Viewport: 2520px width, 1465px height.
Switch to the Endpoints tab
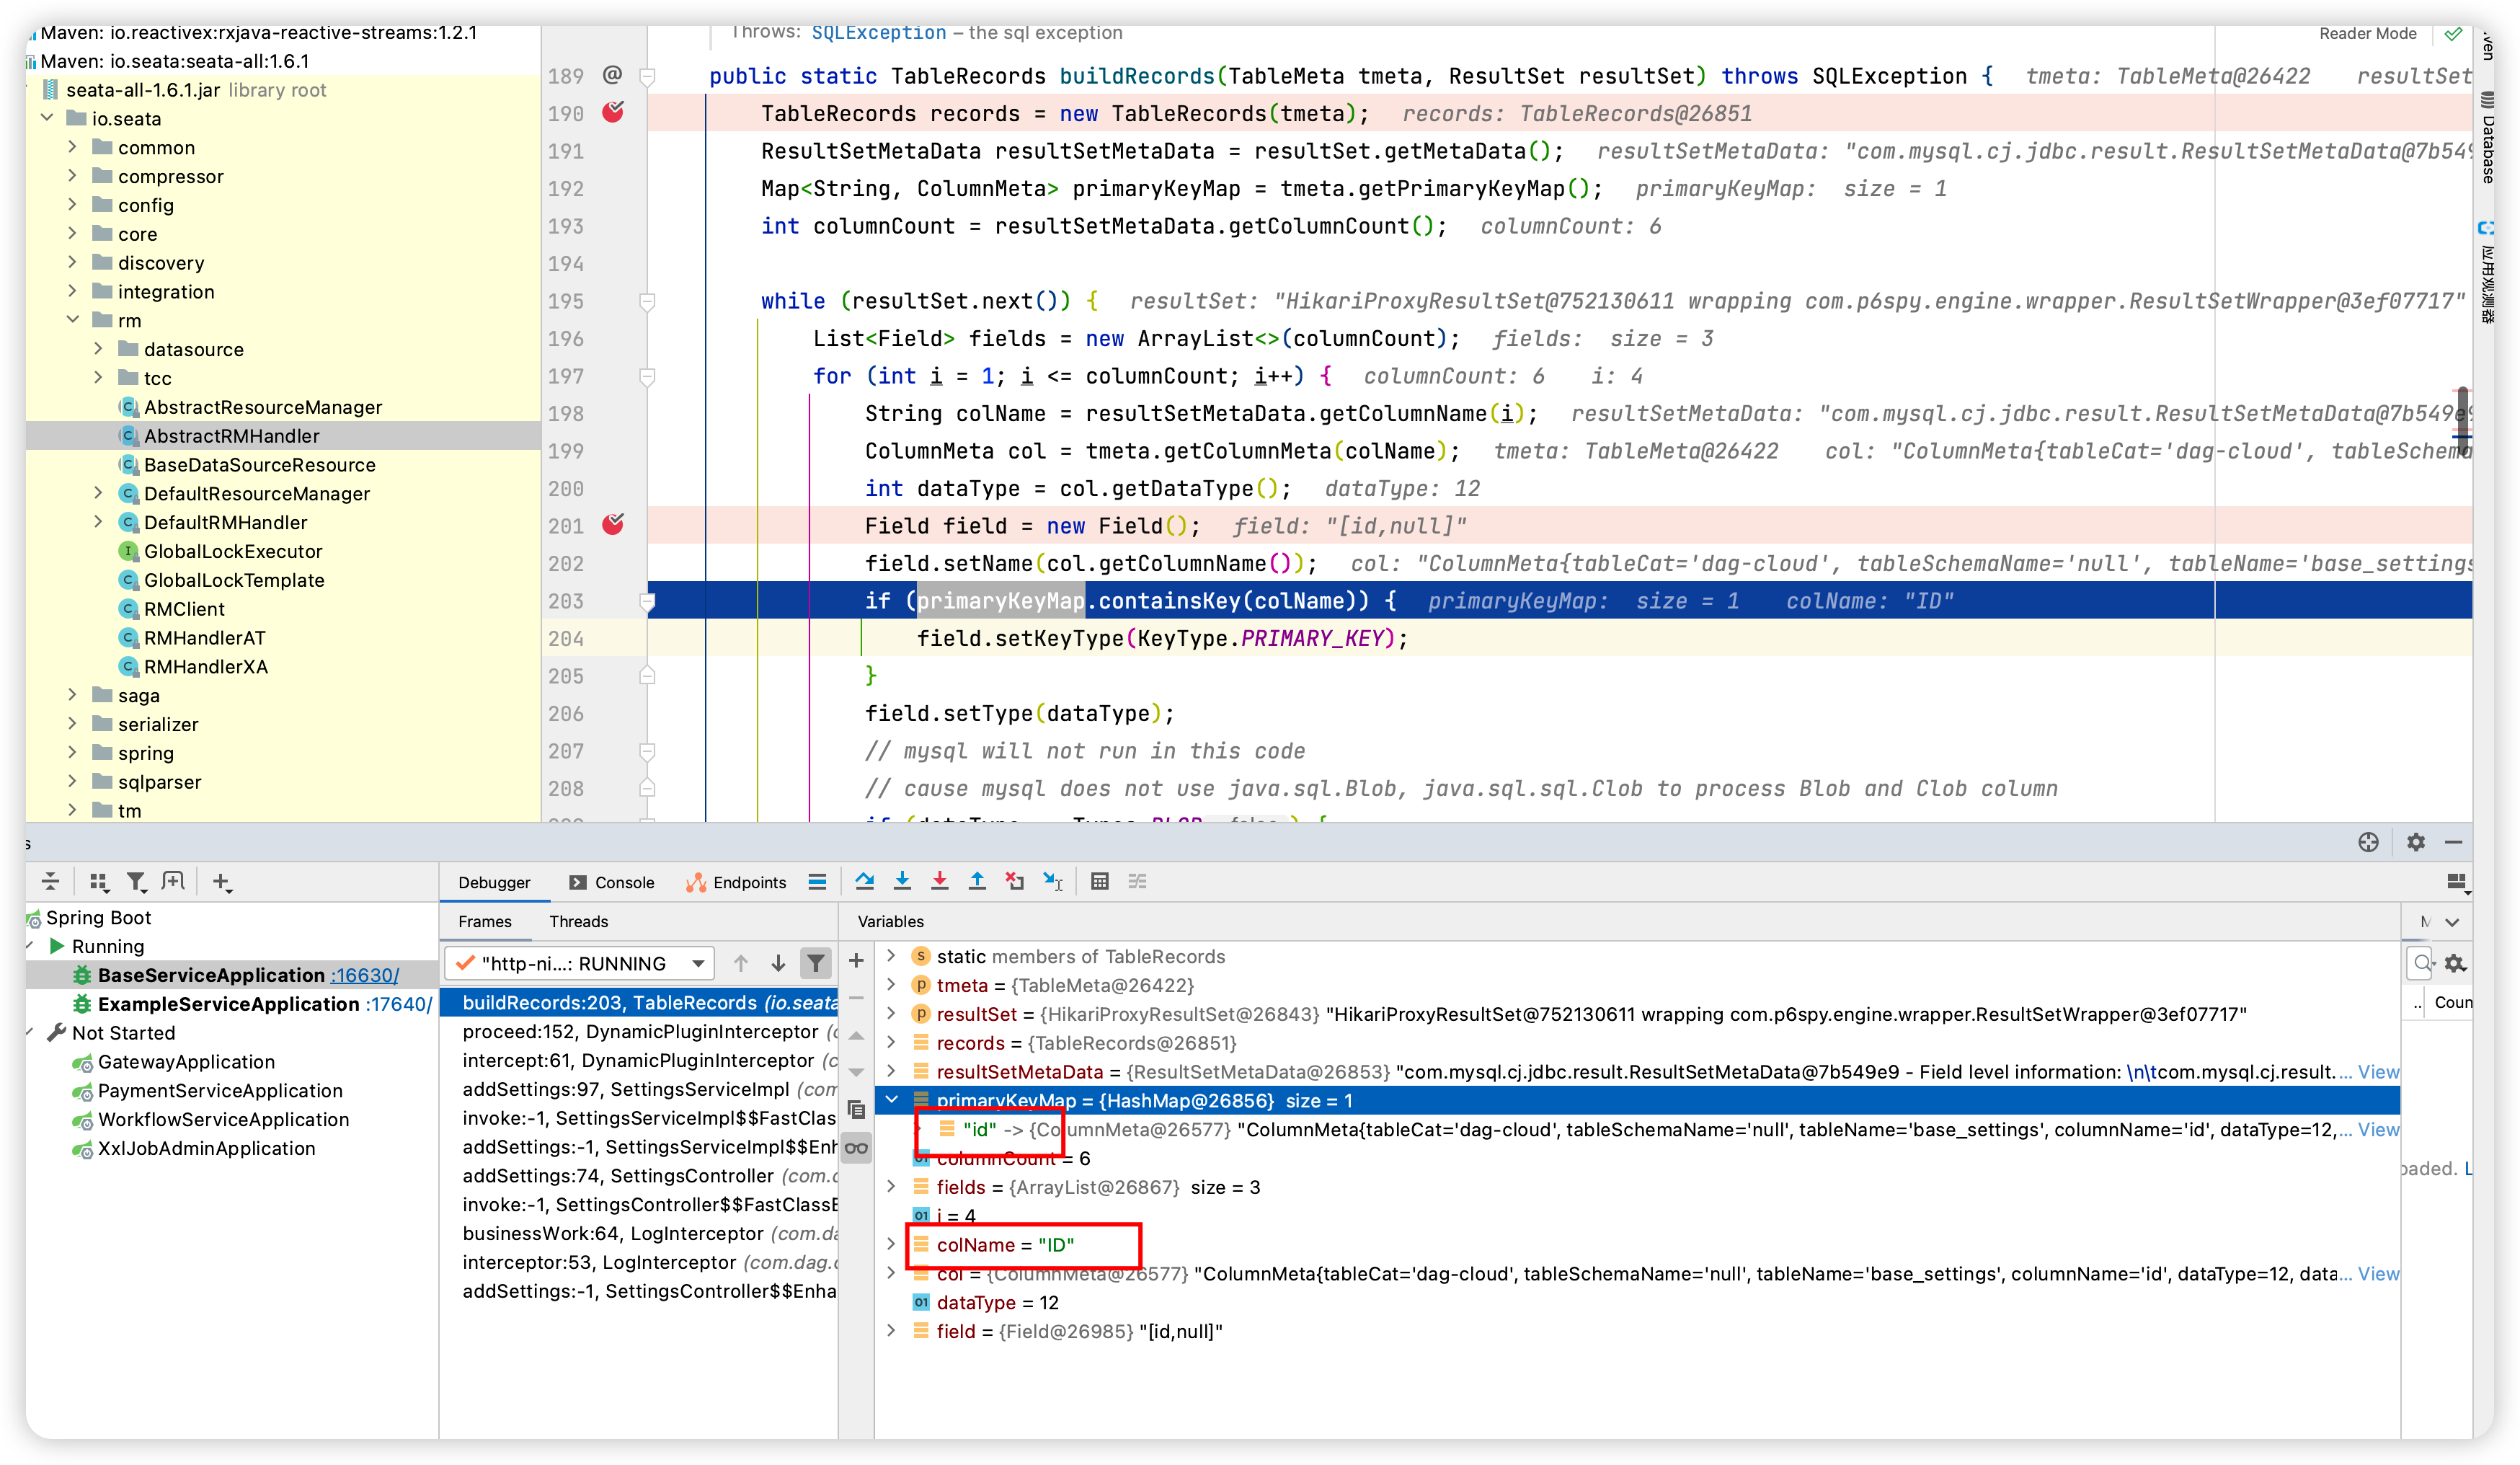coord(736,882)
